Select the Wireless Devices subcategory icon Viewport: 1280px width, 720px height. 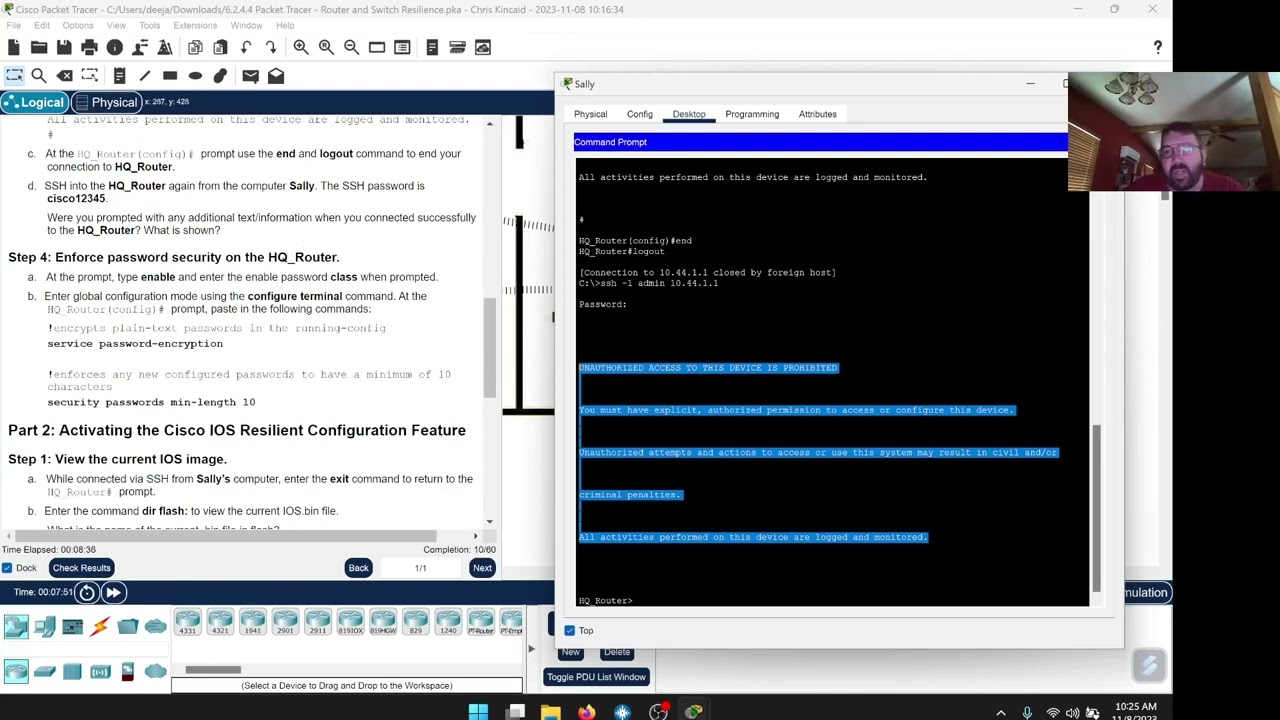tap(100, 671)
